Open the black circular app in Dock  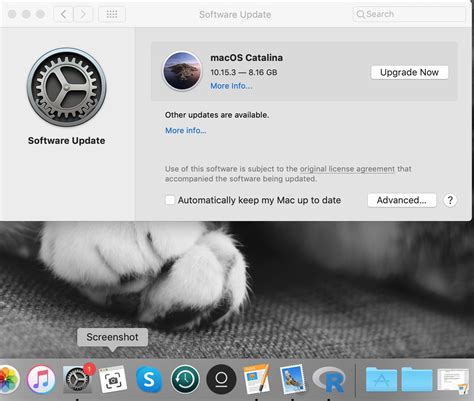click(x=221, y=379)
